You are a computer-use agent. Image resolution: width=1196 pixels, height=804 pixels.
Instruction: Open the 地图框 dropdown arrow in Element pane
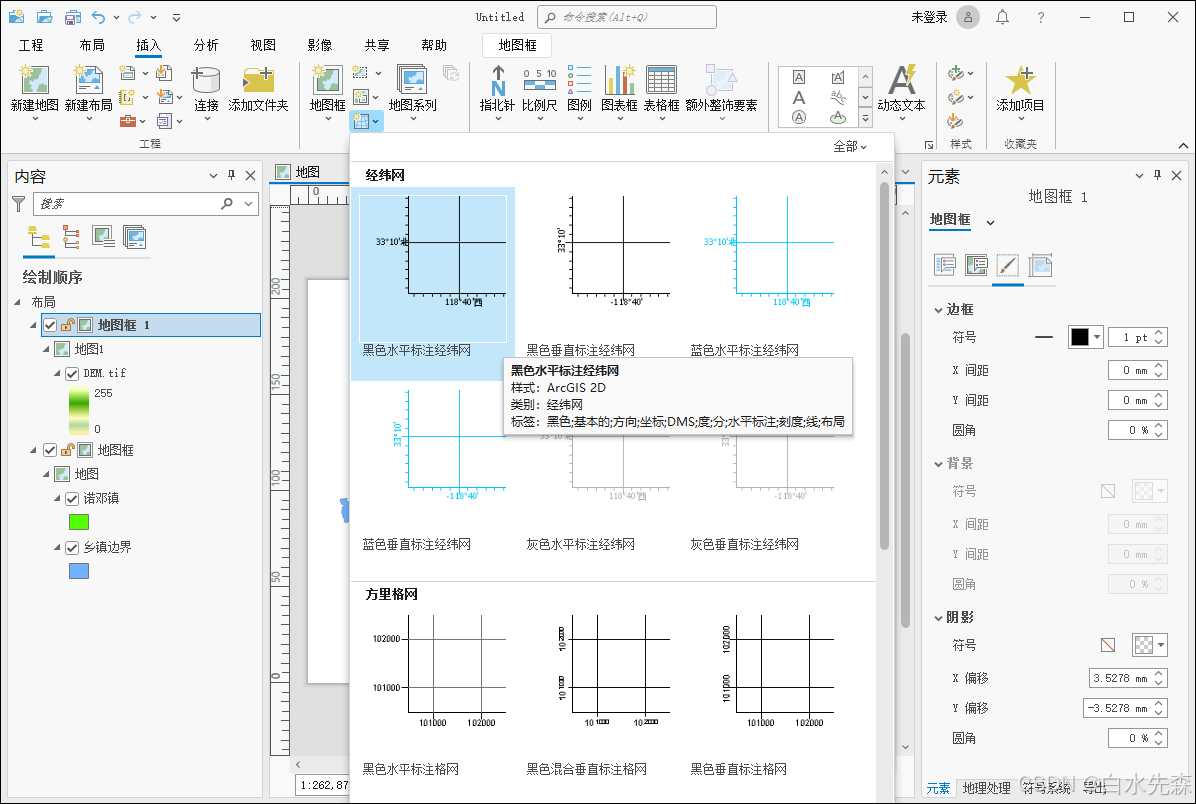[x=990, y=223]
